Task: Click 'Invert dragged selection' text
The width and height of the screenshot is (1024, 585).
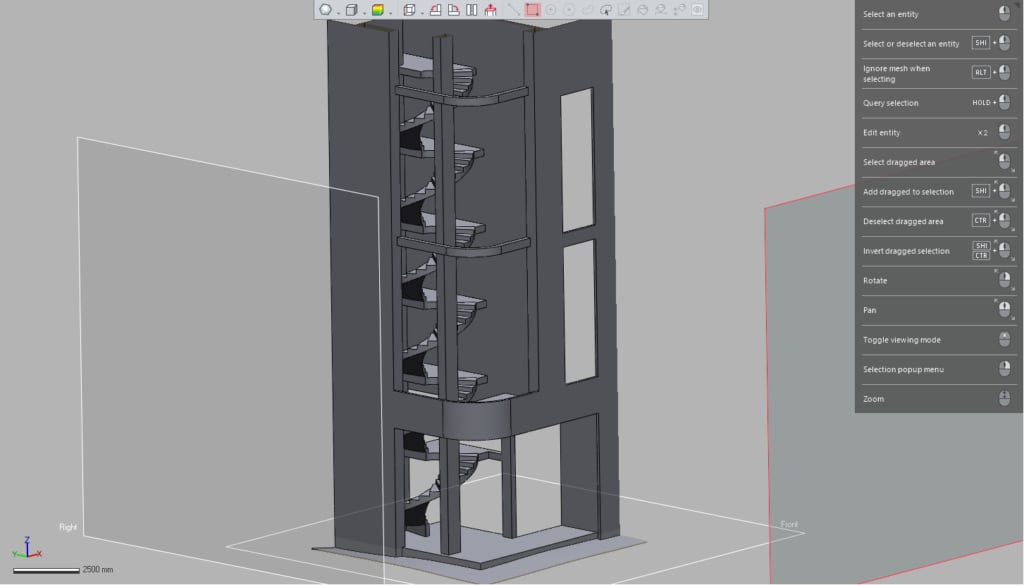Action: (x=906, y=251)
